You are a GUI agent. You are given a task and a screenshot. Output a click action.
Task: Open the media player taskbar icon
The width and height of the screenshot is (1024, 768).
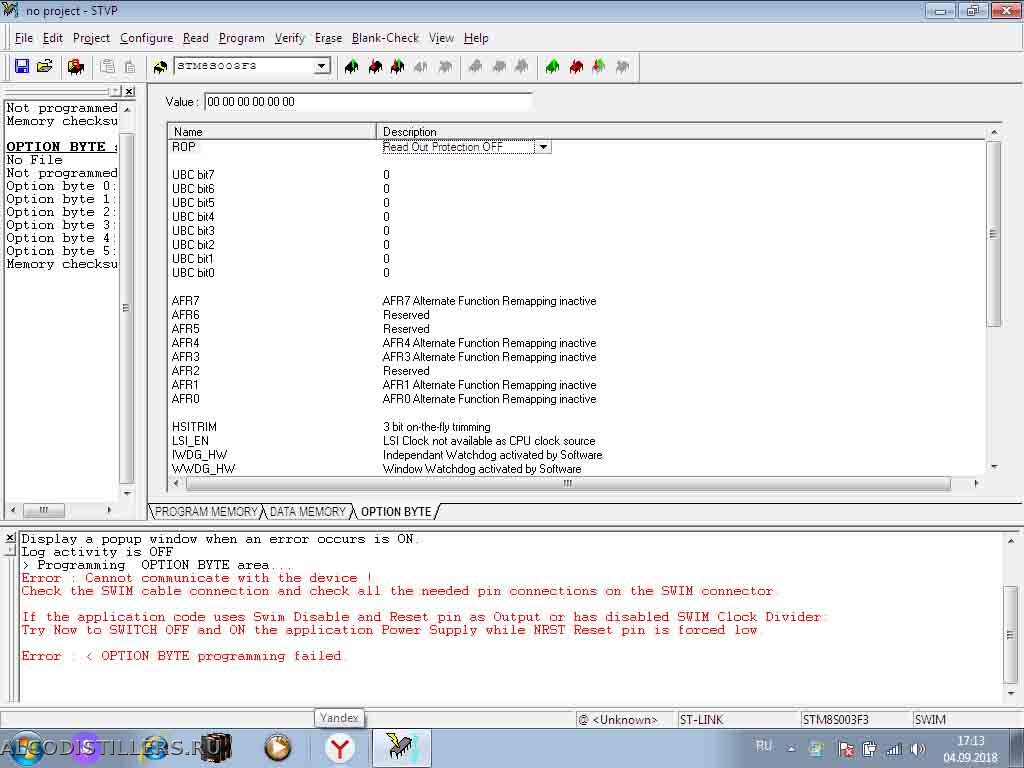pyautogui.click(x=277, y=748)
